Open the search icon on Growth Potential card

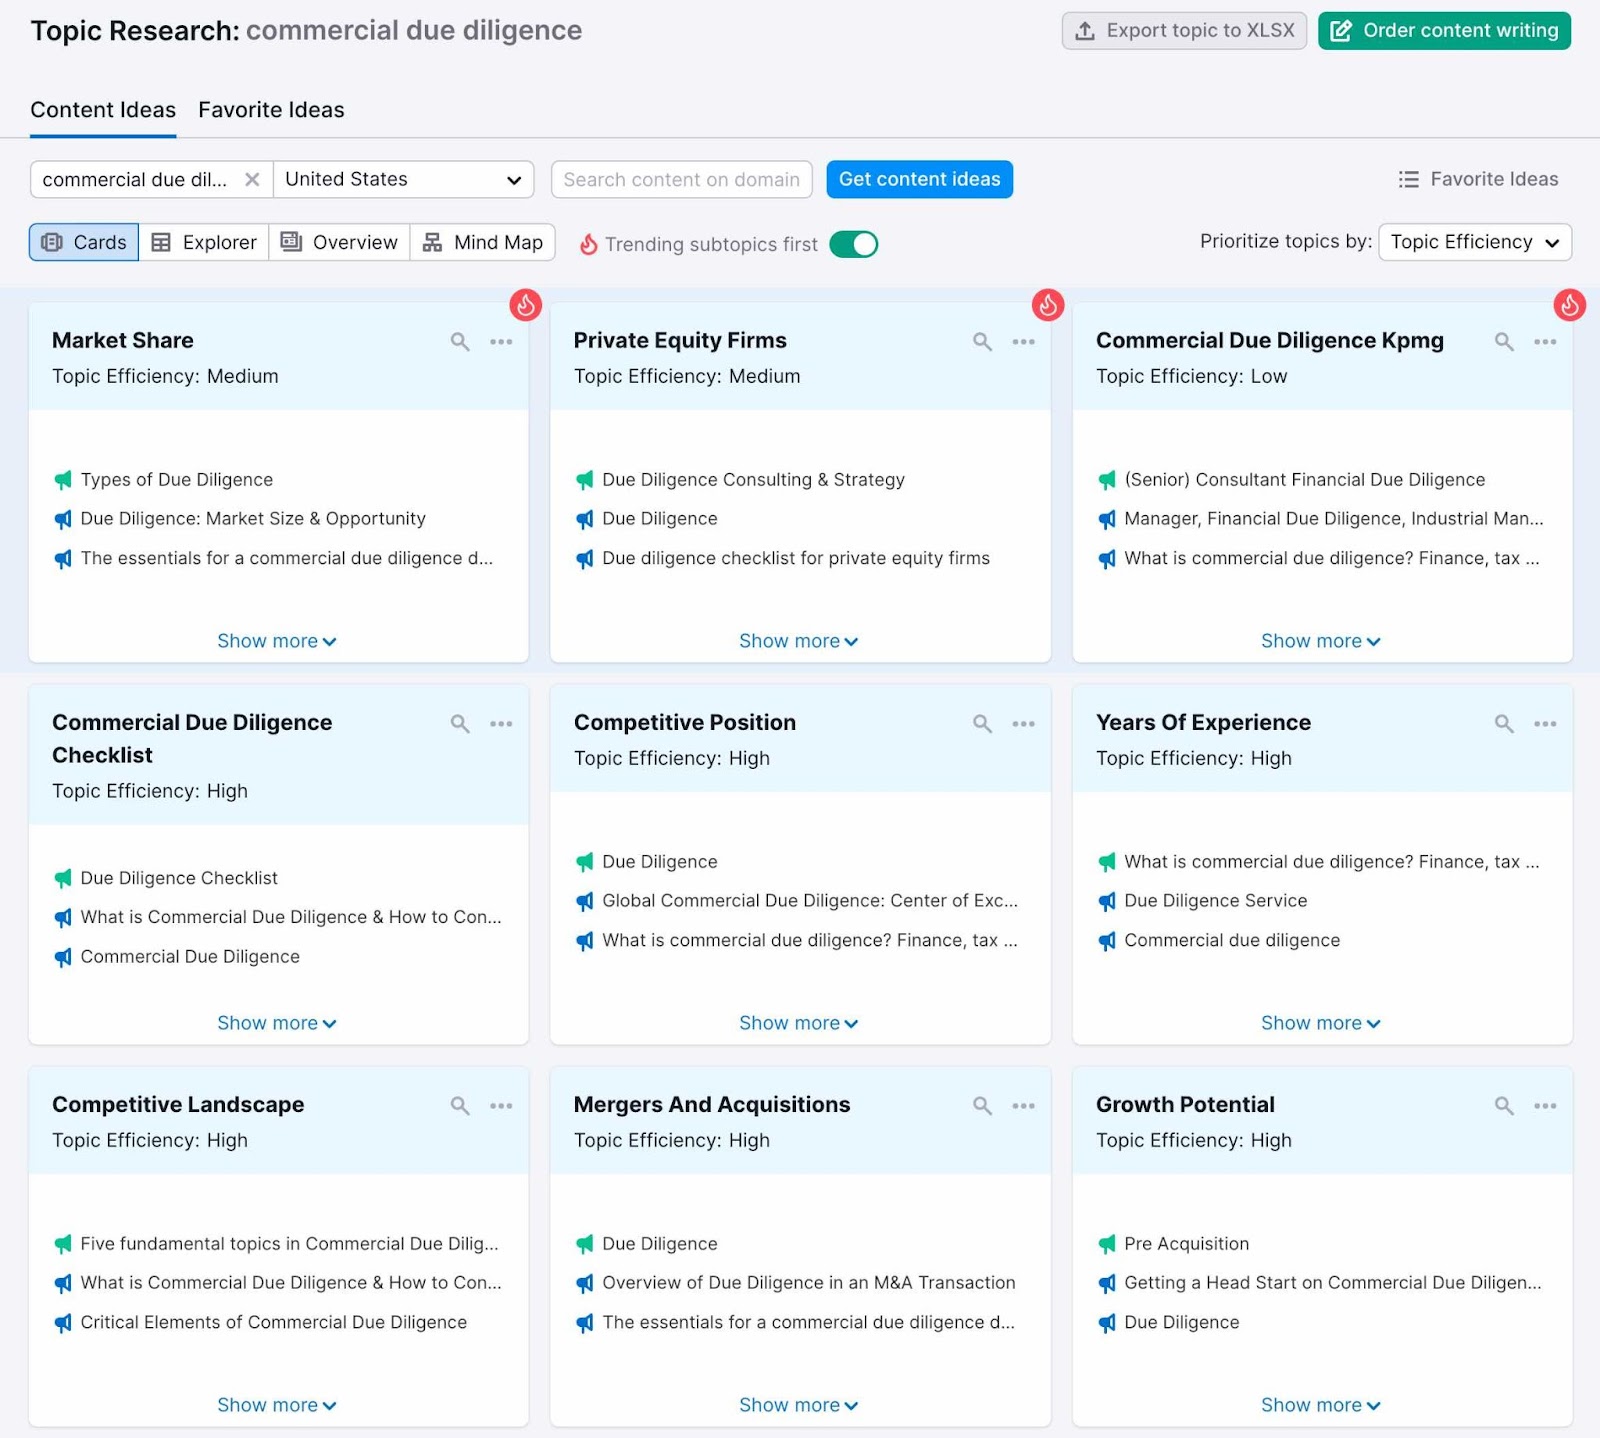[1504, 1106]
